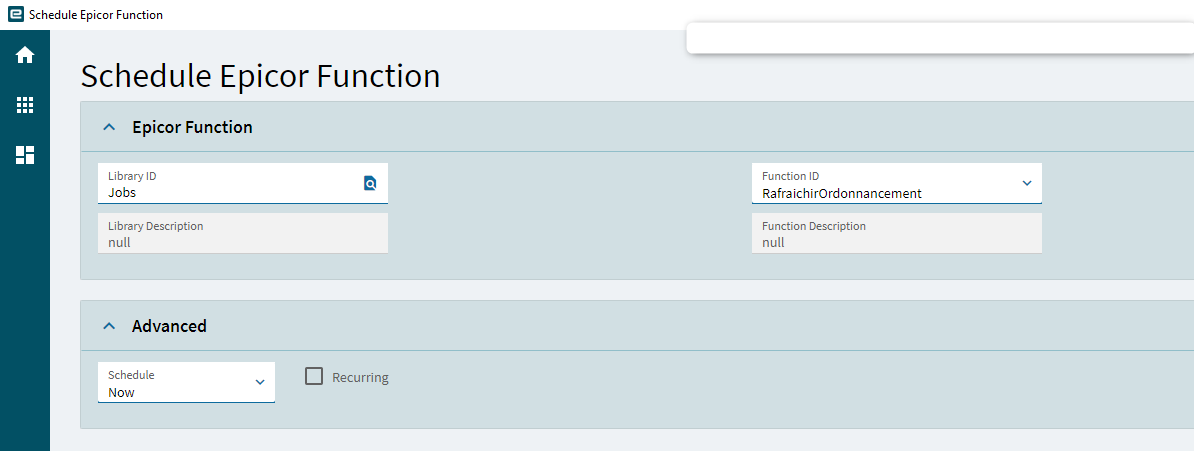
Task: Select the RafraichirOrdonnancement function value
Action: pos(841,194)
